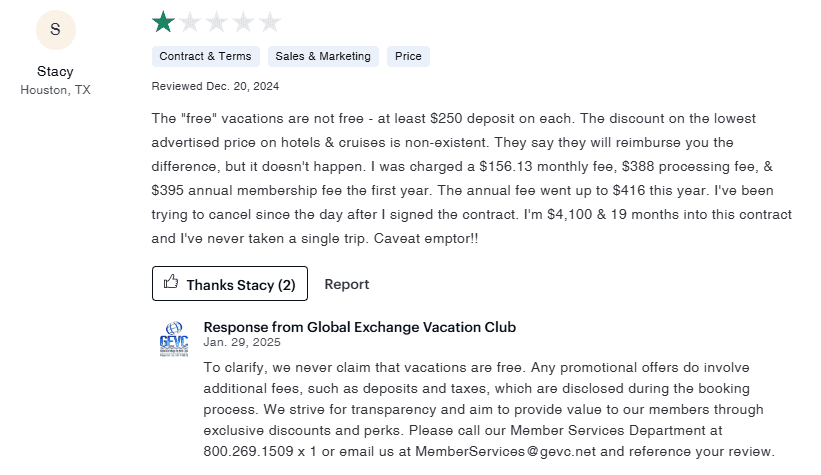Click the reviewer name Stacy
Screen dimensions: 821x475
[x=55, y=72]
